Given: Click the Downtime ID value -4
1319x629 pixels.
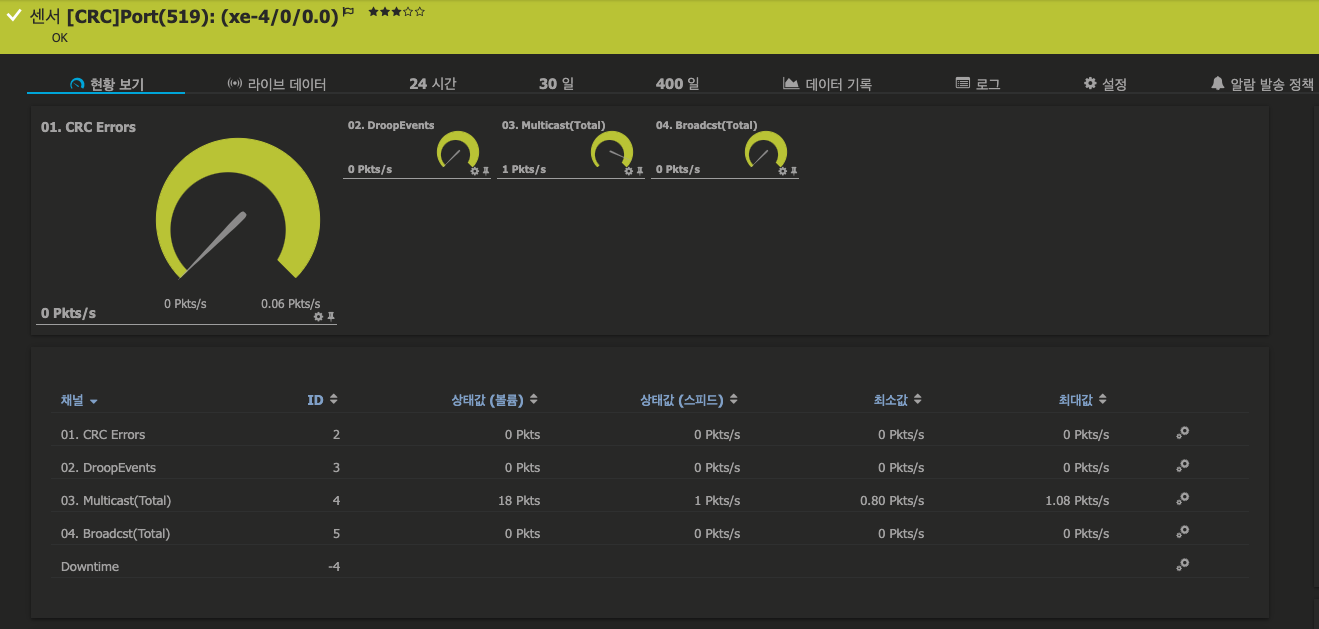Looking at the screenshot, I should point(334,567).
